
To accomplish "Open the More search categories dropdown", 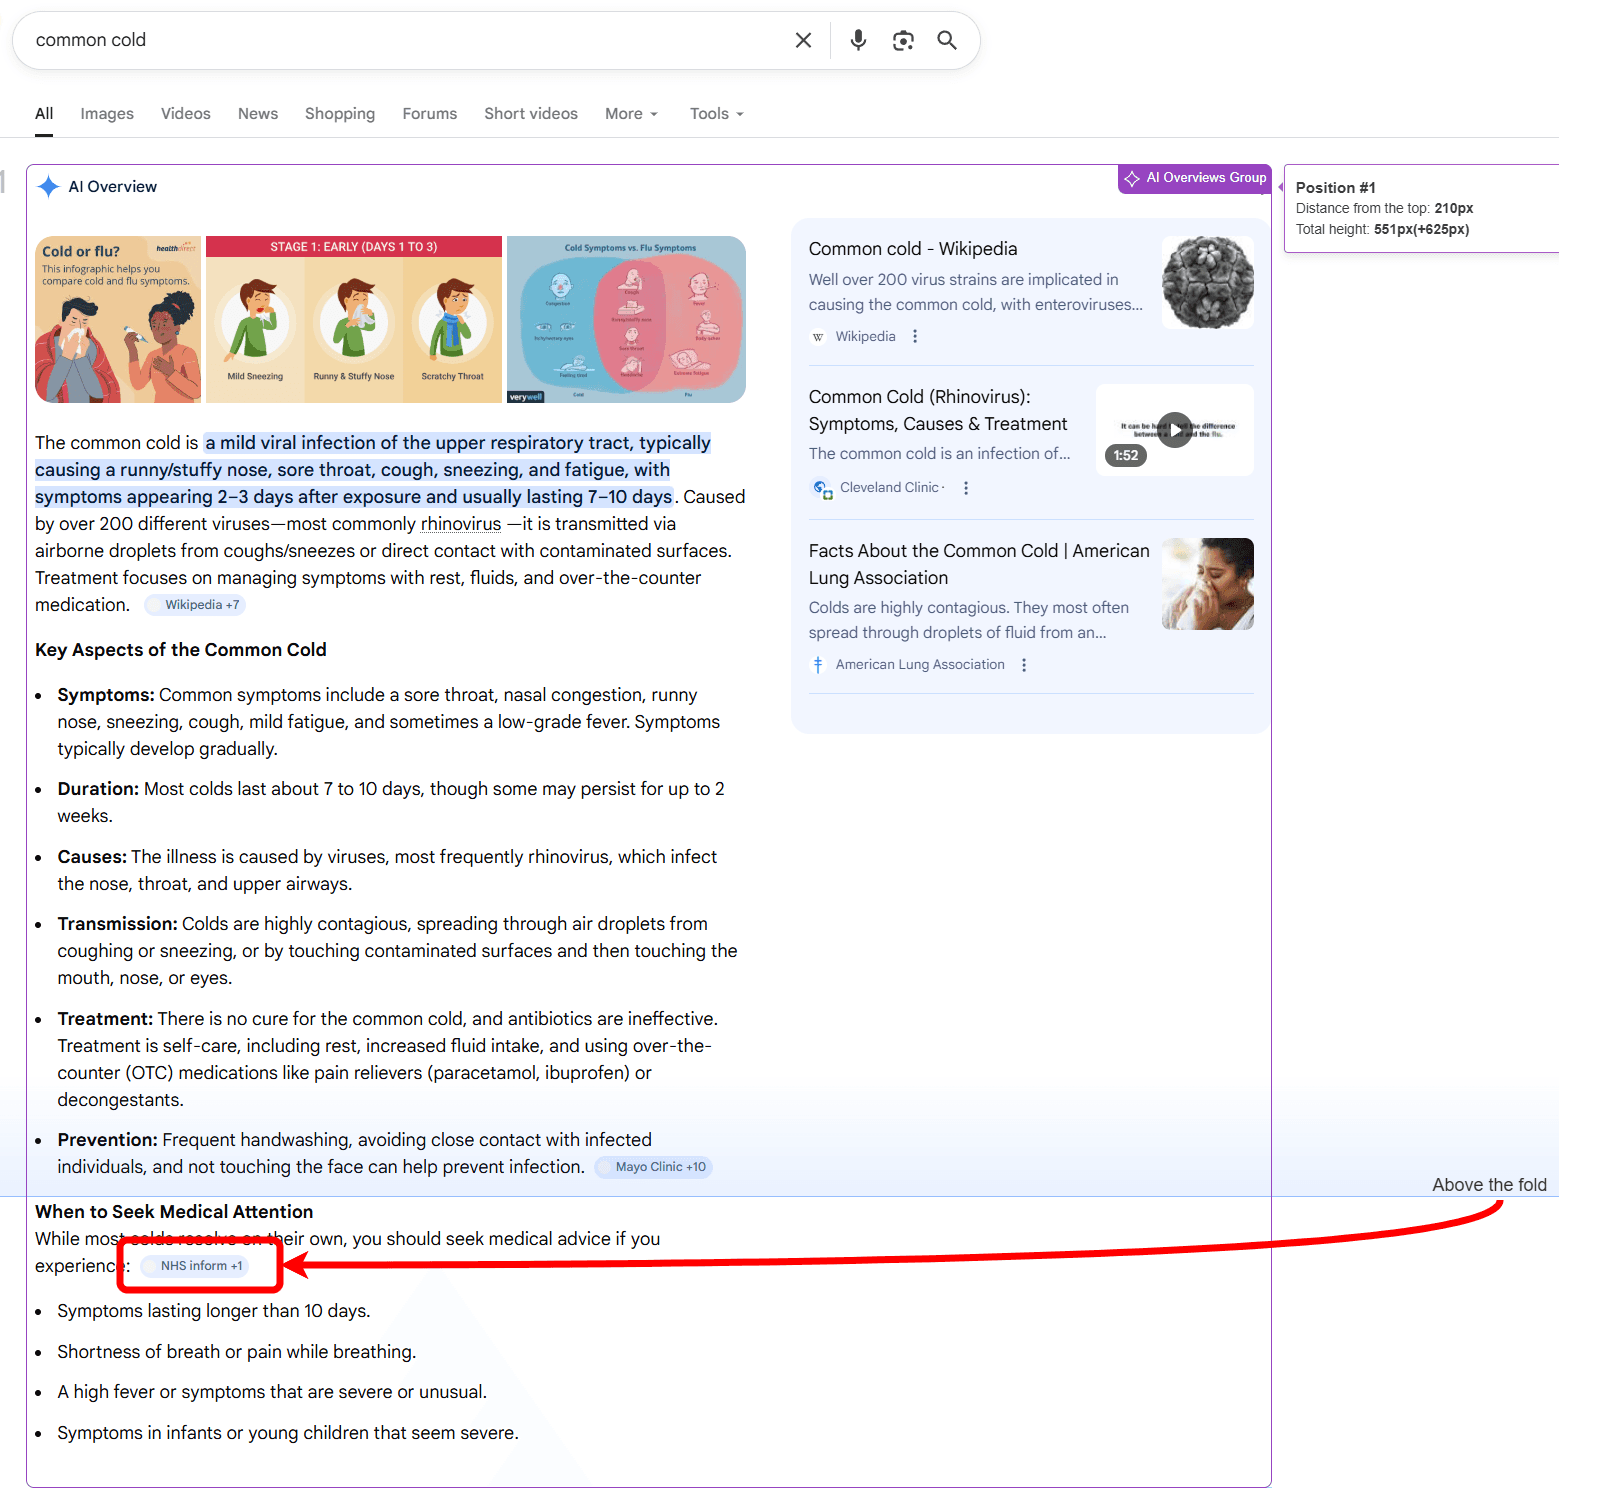I will pyautogui.click(x=630, y=113).
